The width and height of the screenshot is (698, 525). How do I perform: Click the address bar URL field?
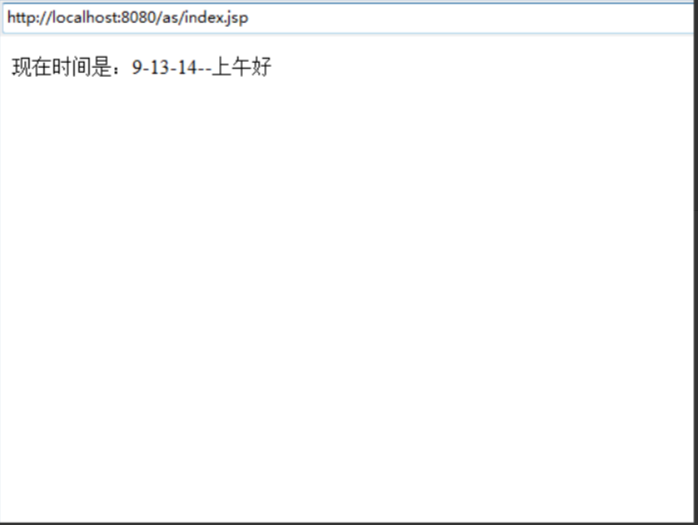(348, 18)
